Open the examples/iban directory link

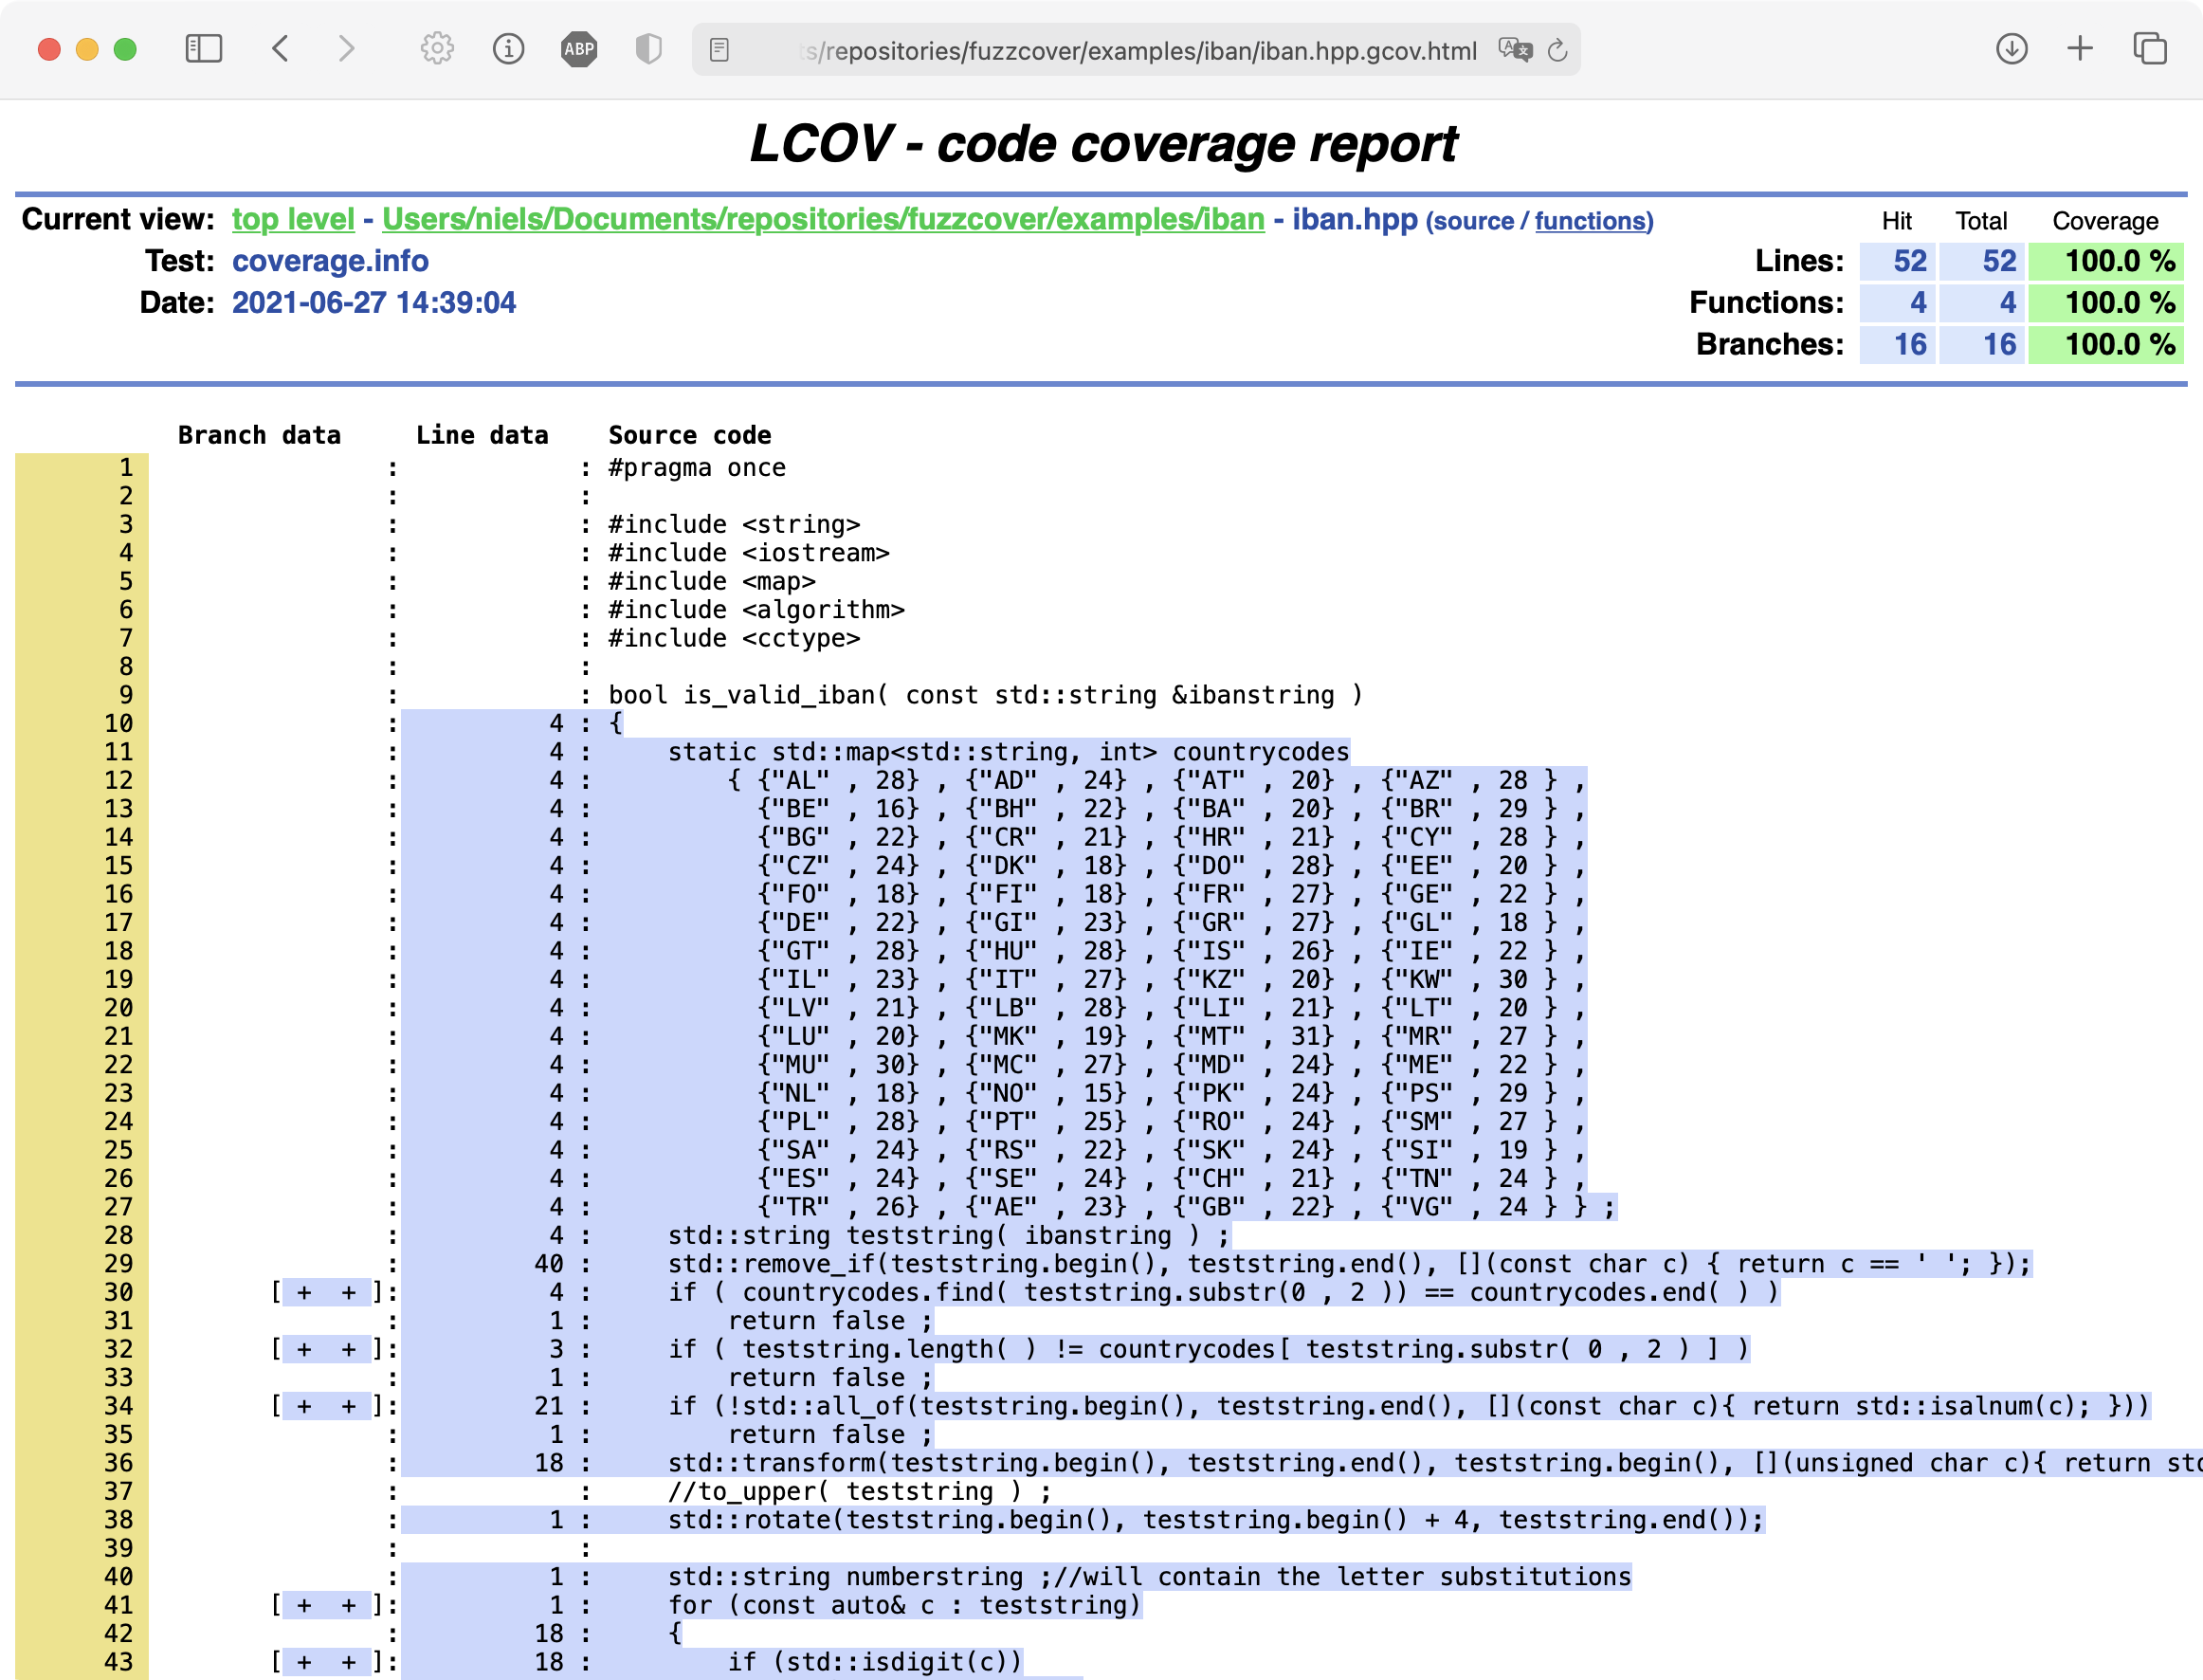pyautogui.click(x=823, y=219)
